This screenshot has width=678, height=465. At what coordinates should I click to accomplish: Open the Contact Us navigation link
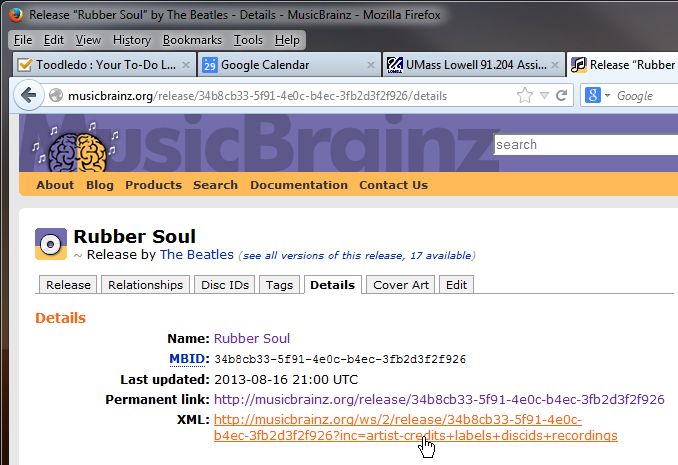393,185
